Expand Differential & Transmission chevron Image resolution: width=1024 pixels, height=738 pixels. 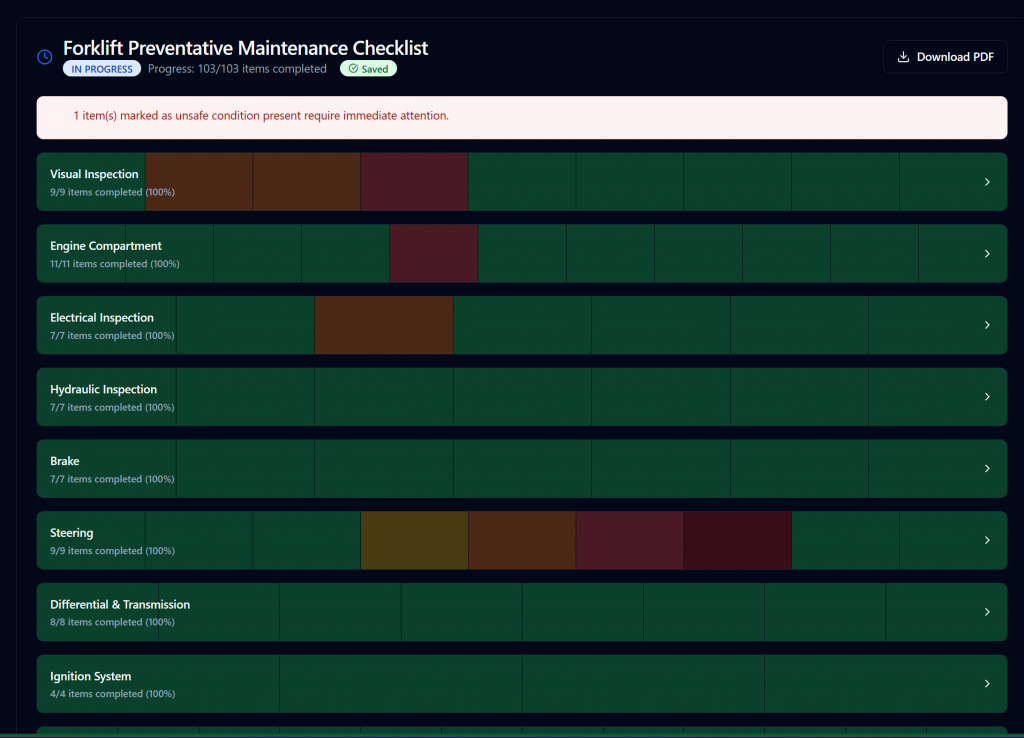[x=987, y=612]
